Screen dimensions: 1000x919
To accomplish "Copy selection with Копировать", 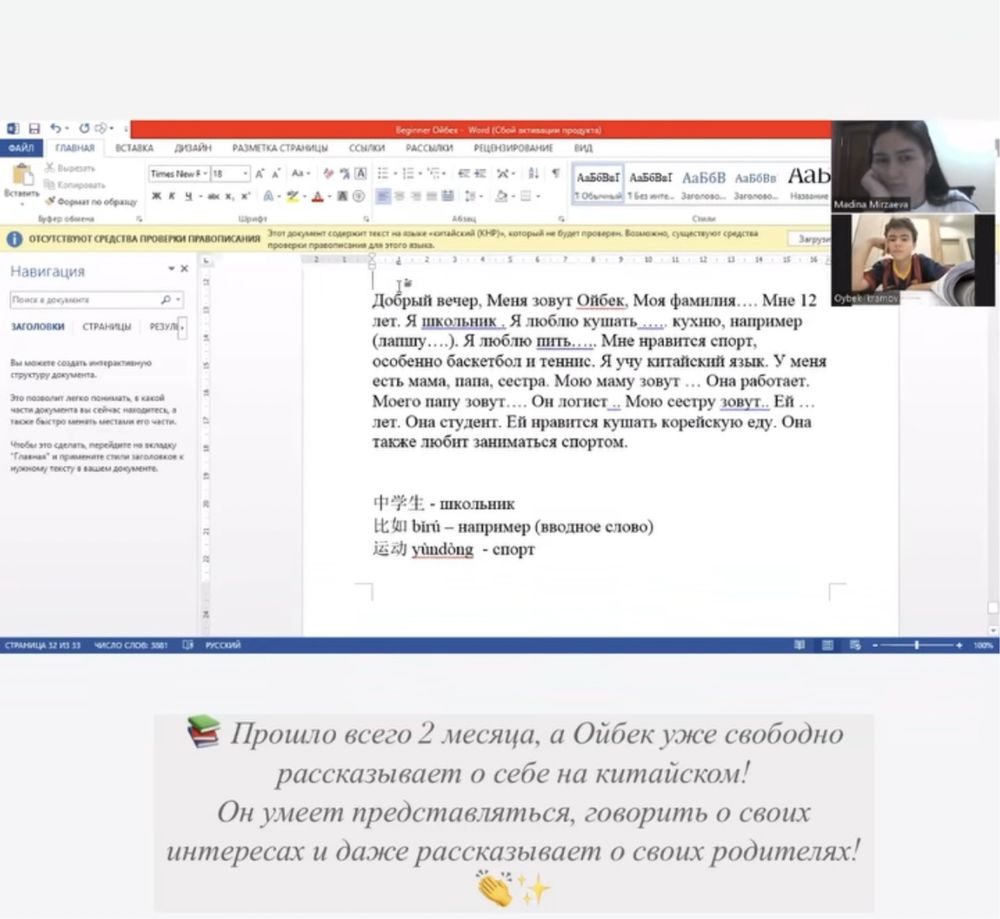I will click(75, 185).
